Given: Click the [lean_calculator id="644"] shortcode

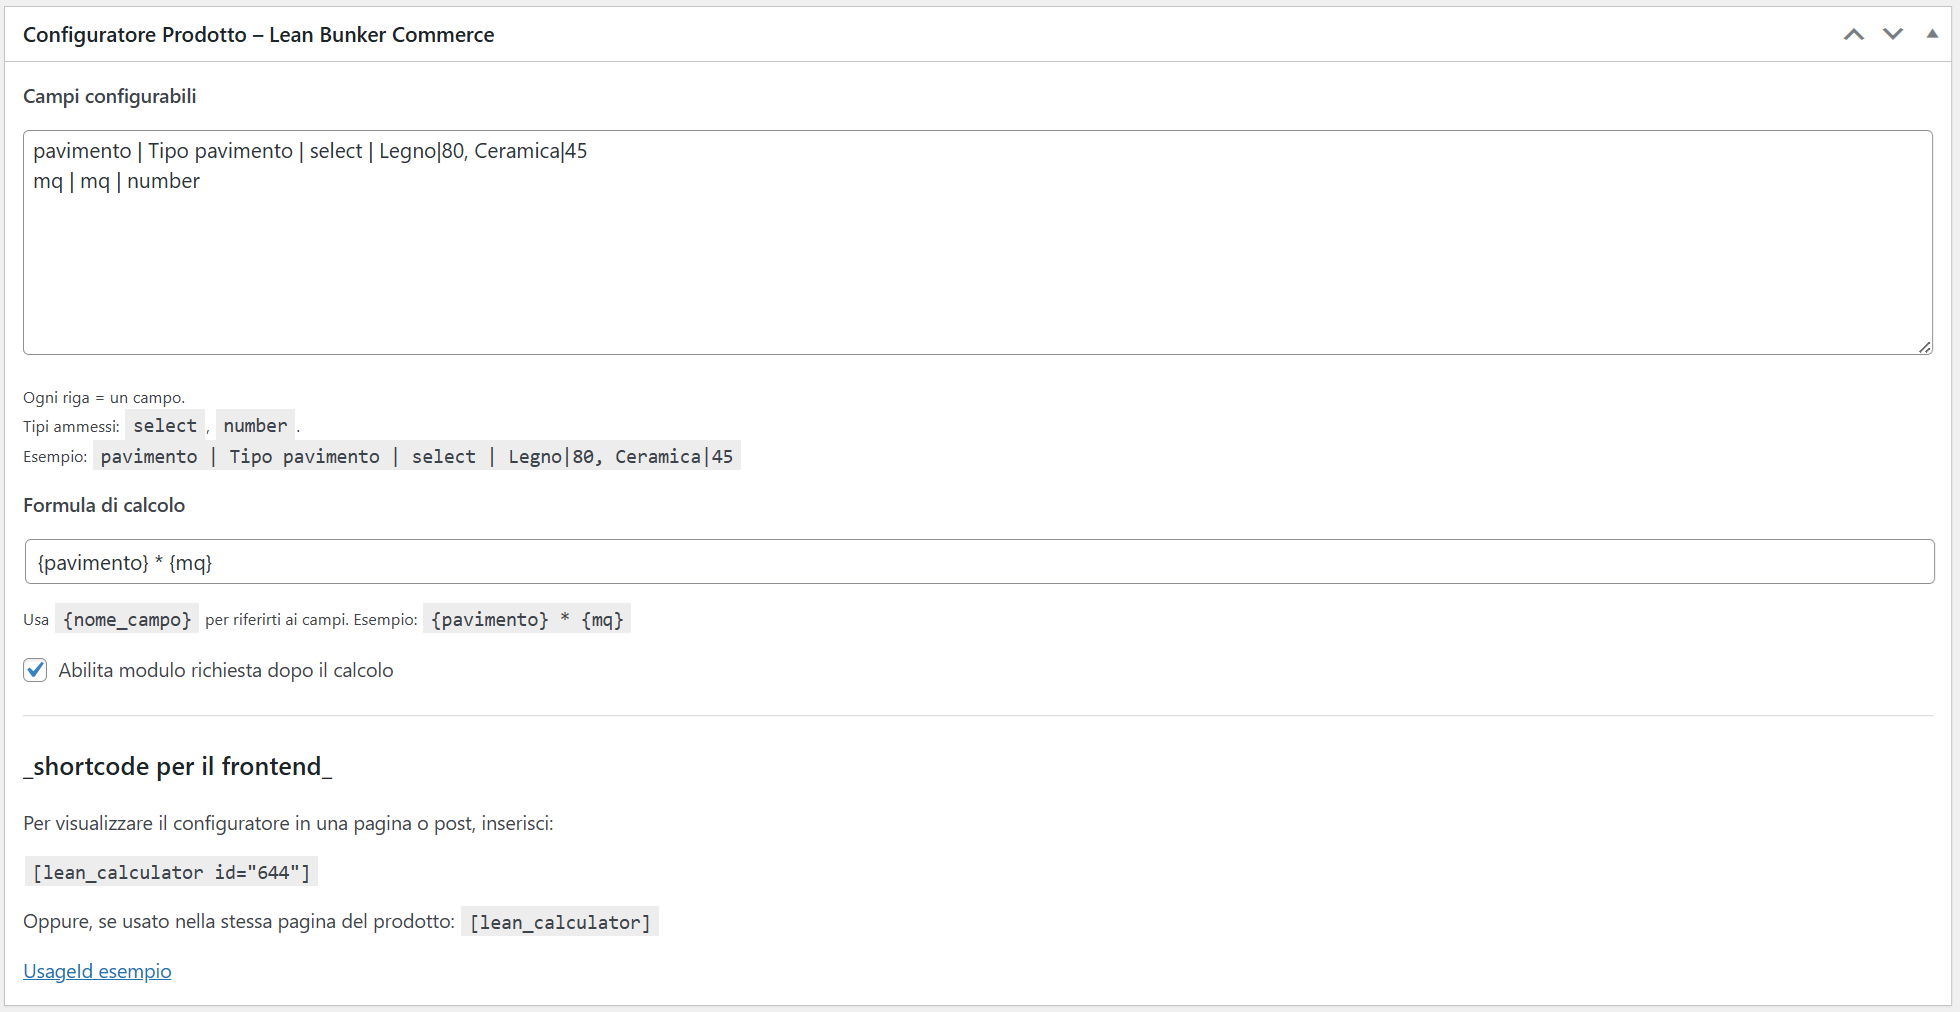Looking at the screenshot, I should [171, 872].
